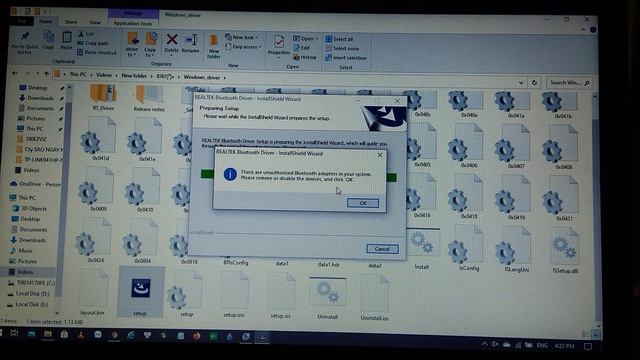Viewport: 640px width, 360px height.
Task: Click the setup progress bar in InstallShield
Action: click(x=299, y=176)
